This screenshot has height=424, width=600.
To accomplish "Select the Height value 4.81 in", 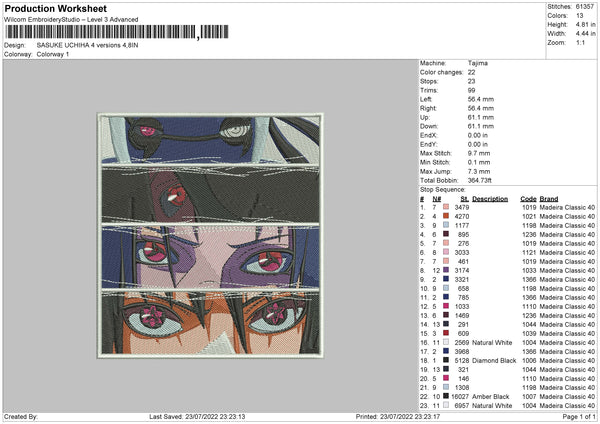I will (x=586, y=24).
